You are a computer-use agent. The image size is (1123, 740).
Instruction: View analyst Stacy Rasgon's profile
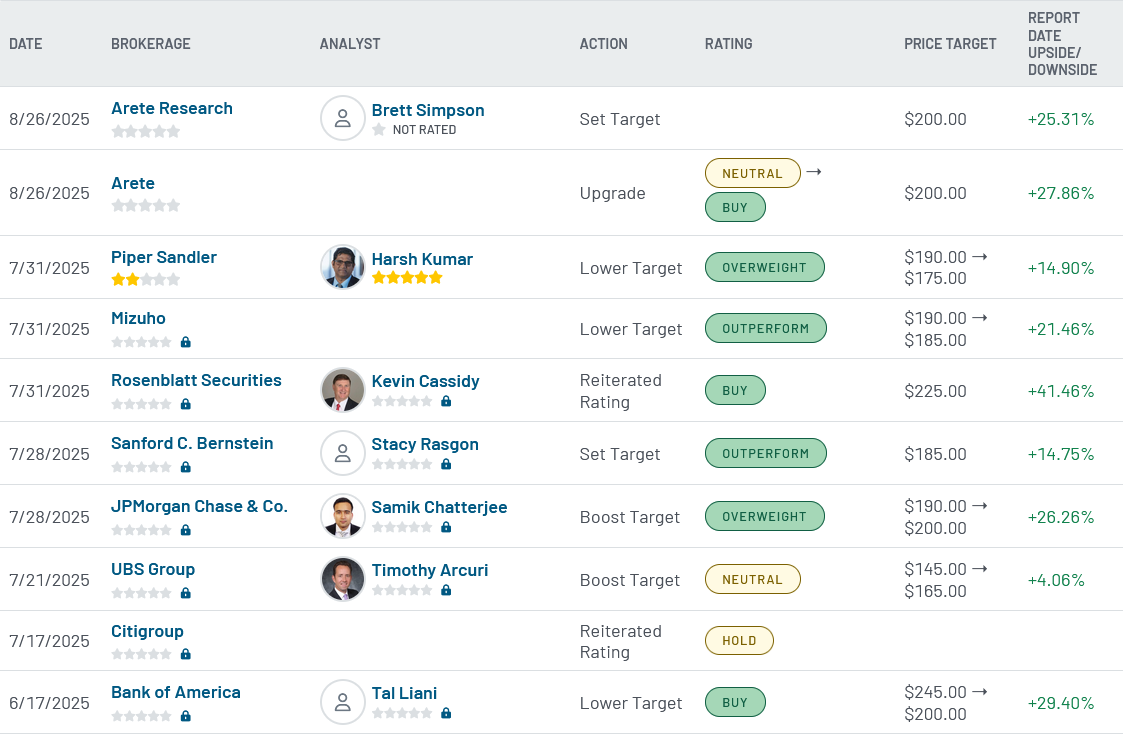(425, 444)
